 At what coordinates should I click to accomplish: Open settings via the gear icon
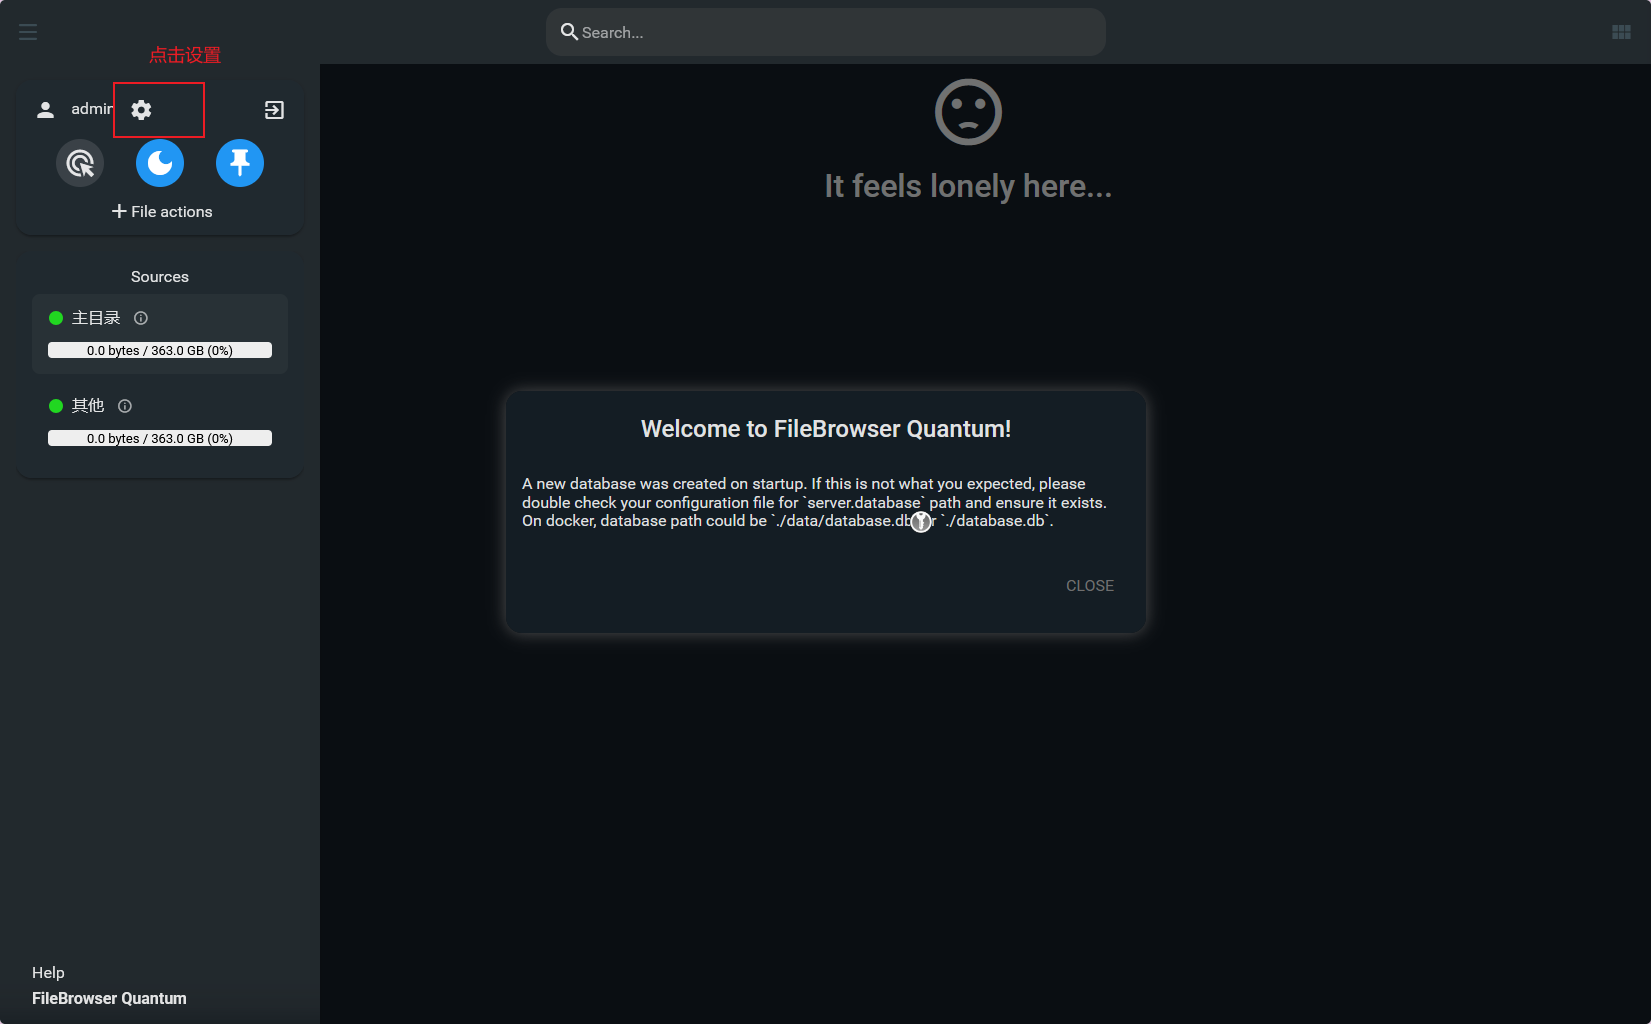(x=142, y=110)
